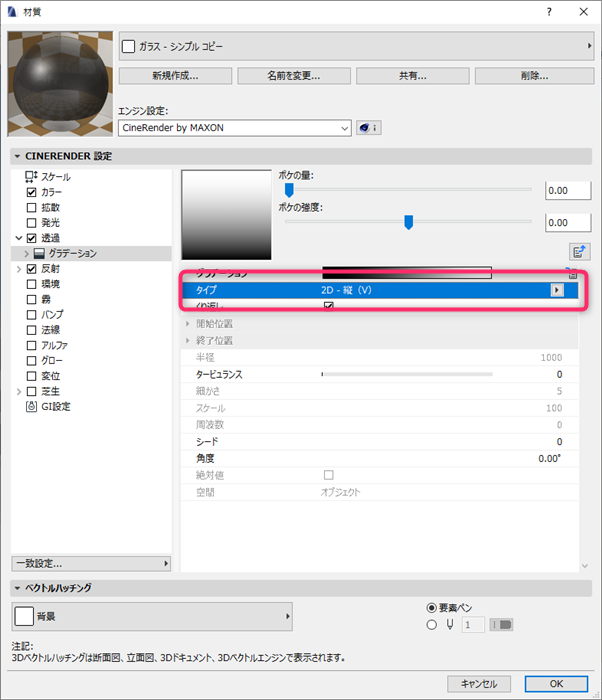Image resolution: width=602 pixels, height=700 pixels.
Task: Click the pen color icon beside the pen number
Action: click(501, 625)
